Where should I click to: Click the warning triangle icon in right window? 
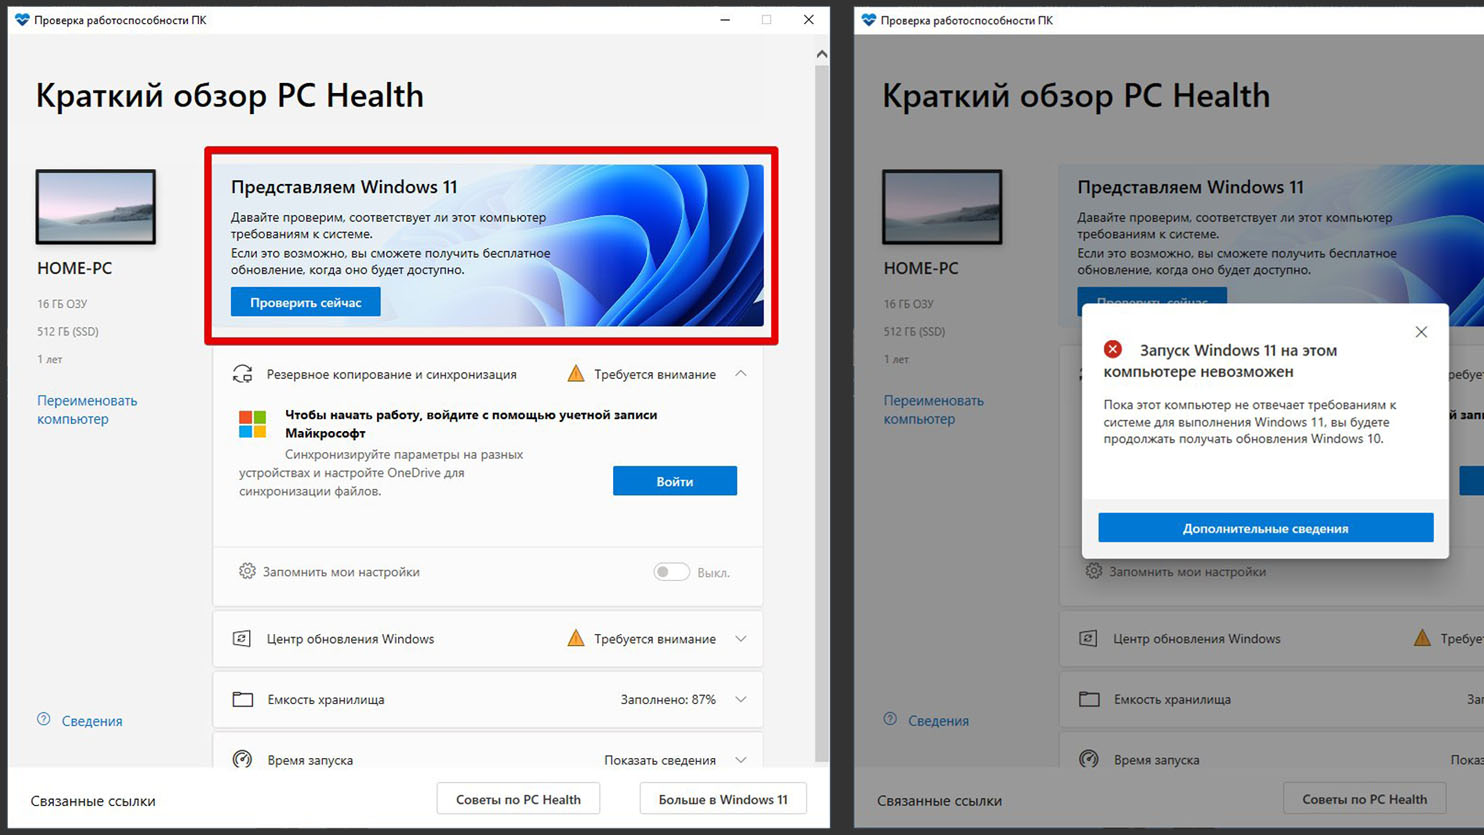1422,638
